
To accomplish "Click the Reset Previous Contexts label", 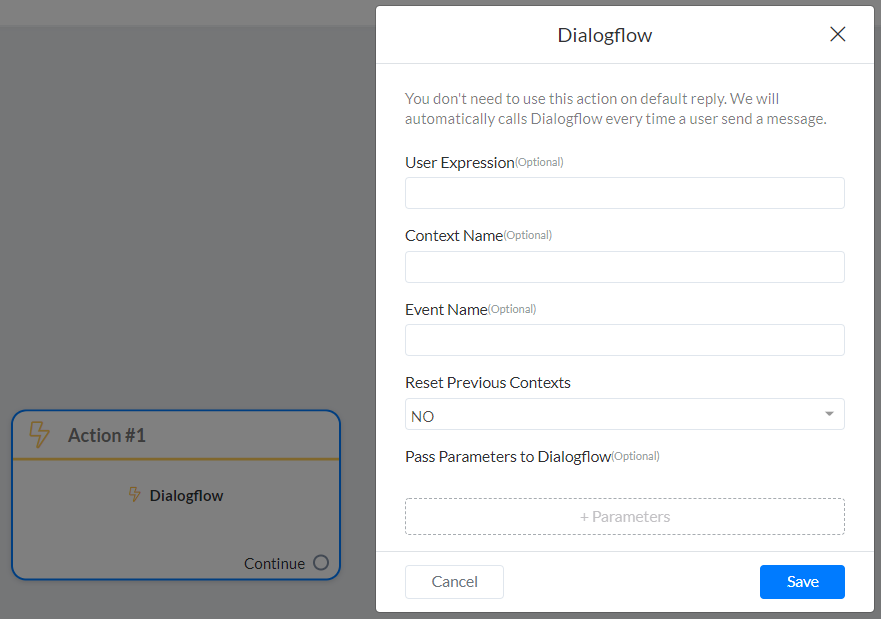I will pos(487,383).
